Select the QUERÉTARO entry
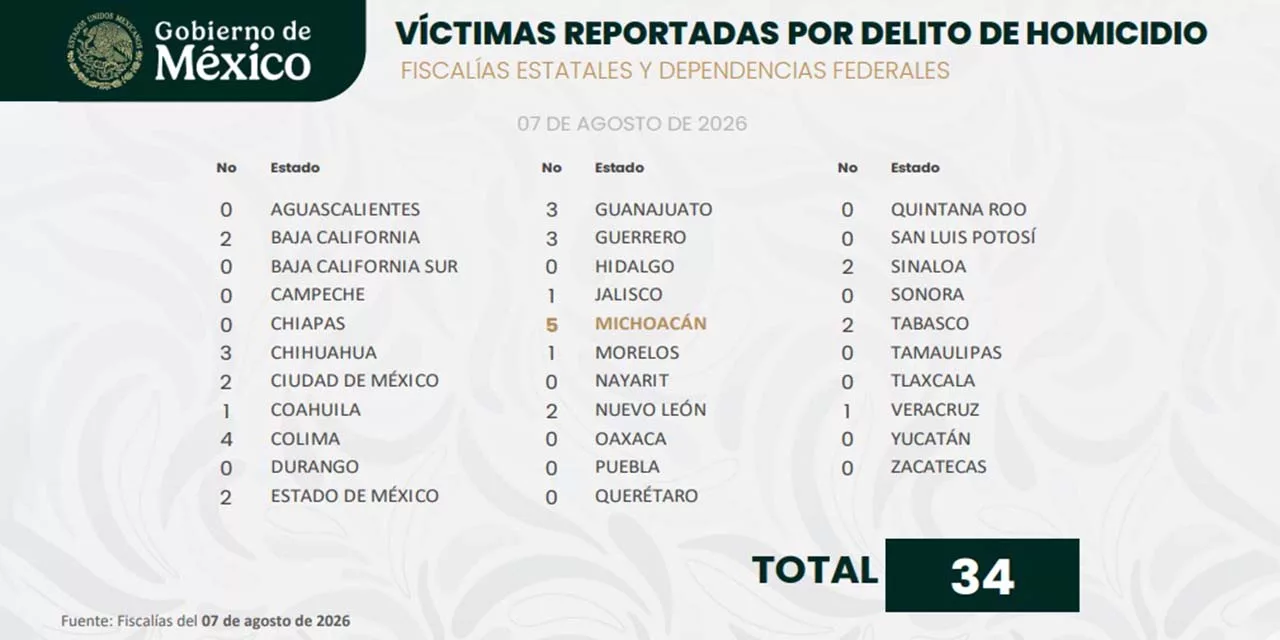1280x640 pixels. pyautogui.click(x=646, y=495)
